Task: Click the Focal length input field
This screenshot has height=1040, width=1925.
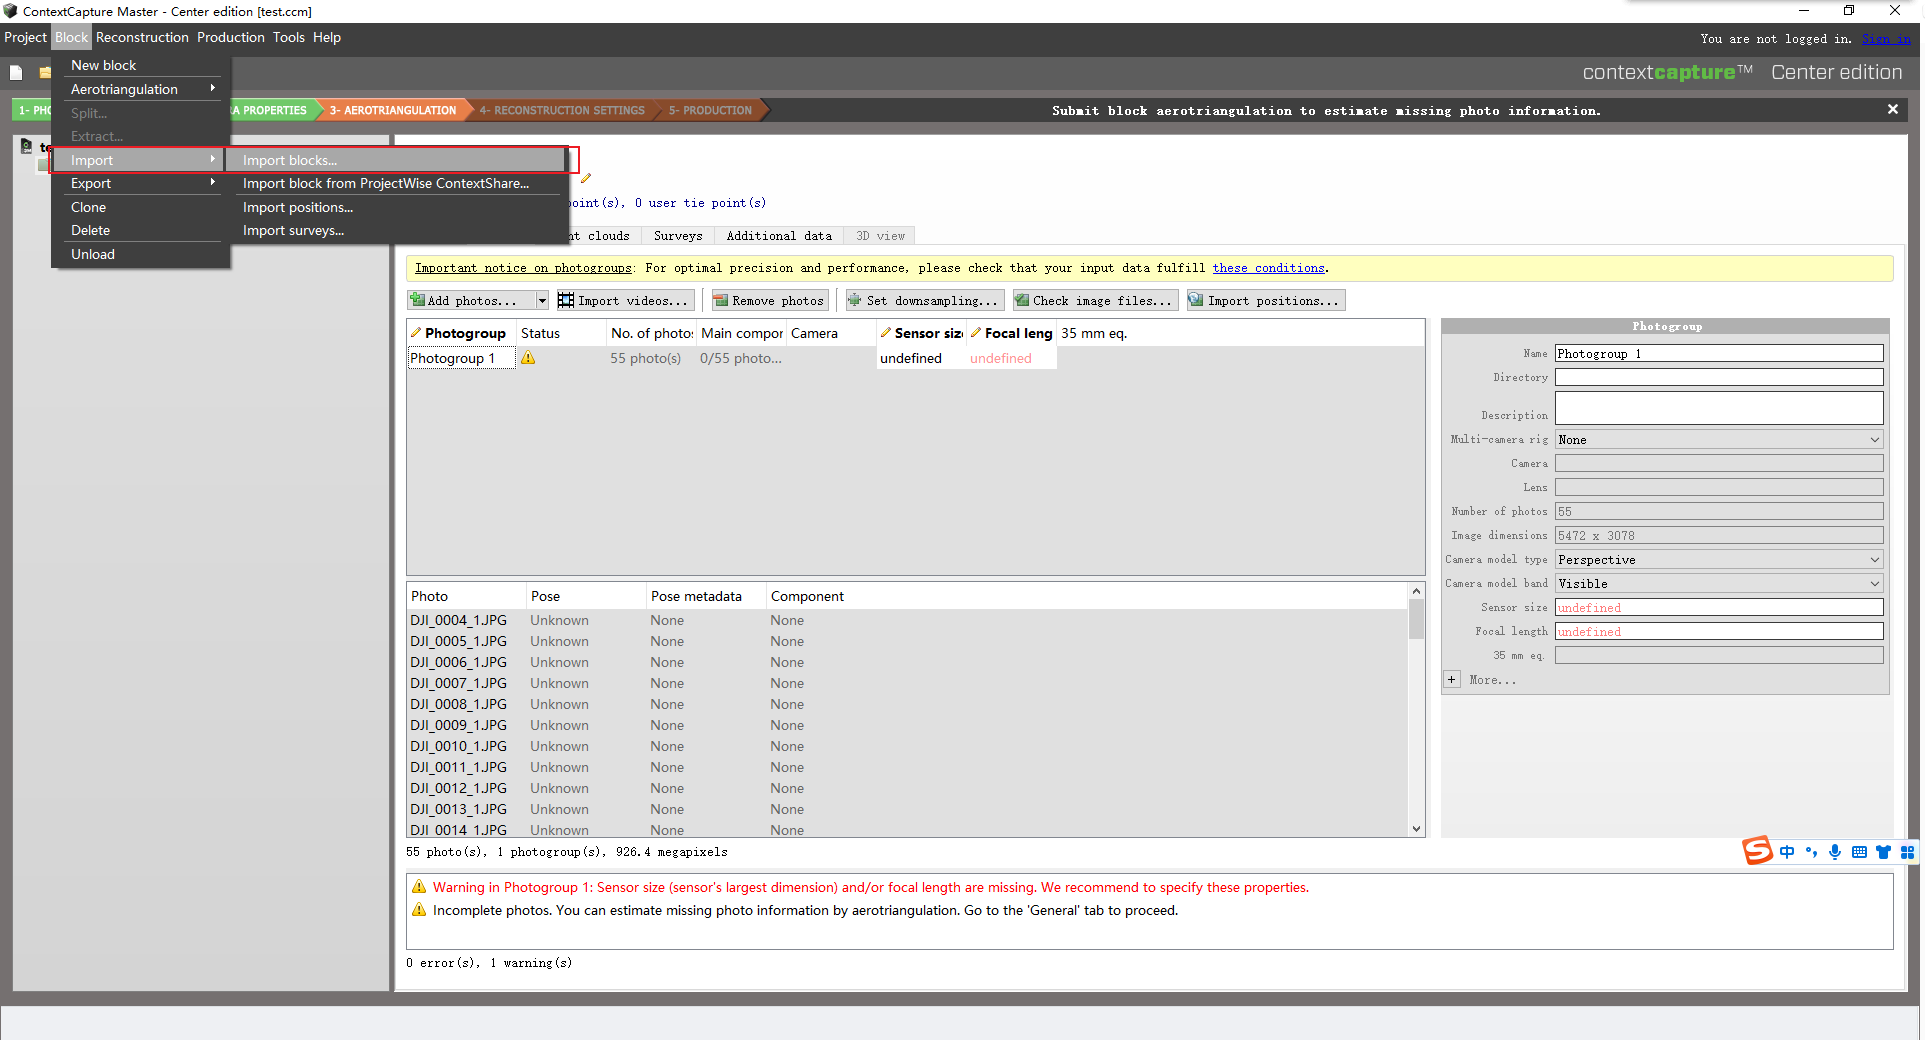Action: [1719, 632]
